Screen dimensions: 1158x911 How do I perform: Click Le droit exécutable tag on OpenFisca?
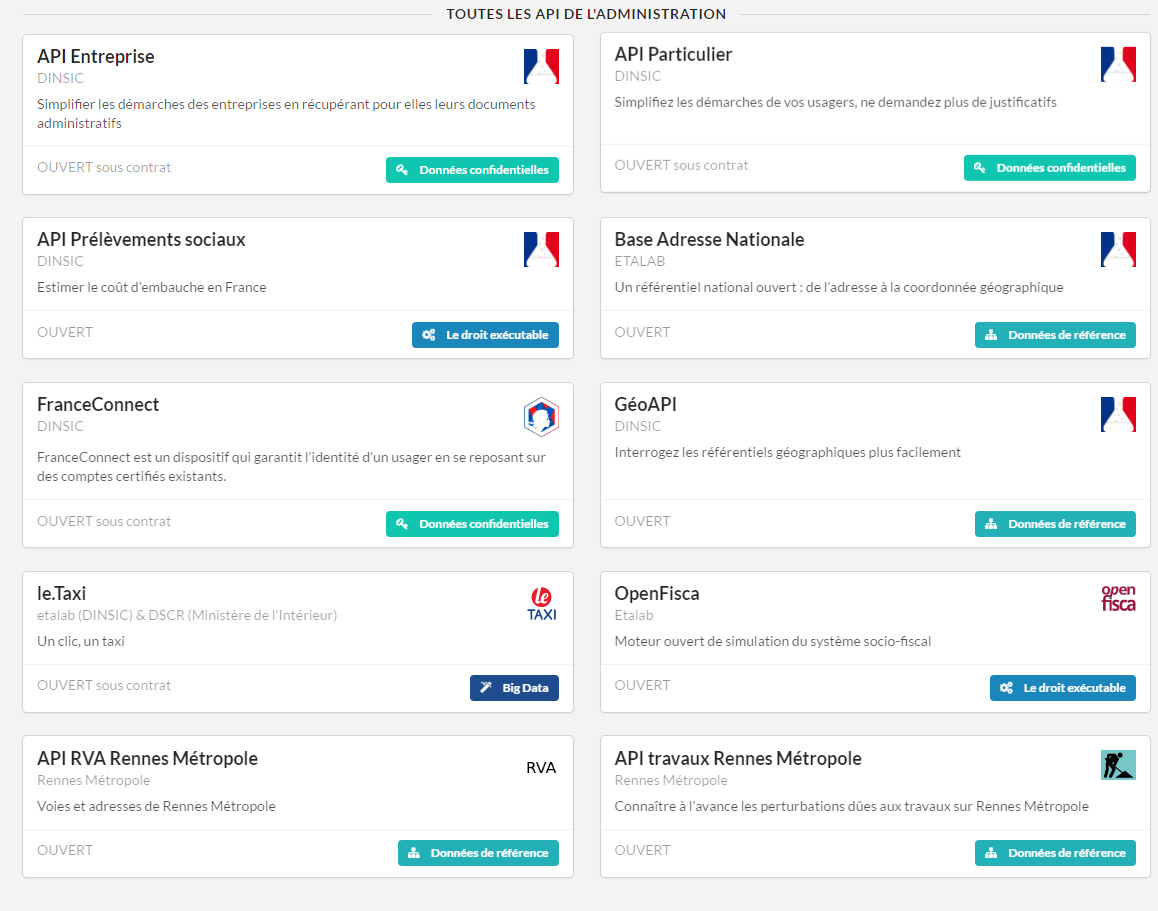[x=1063, y=688]
